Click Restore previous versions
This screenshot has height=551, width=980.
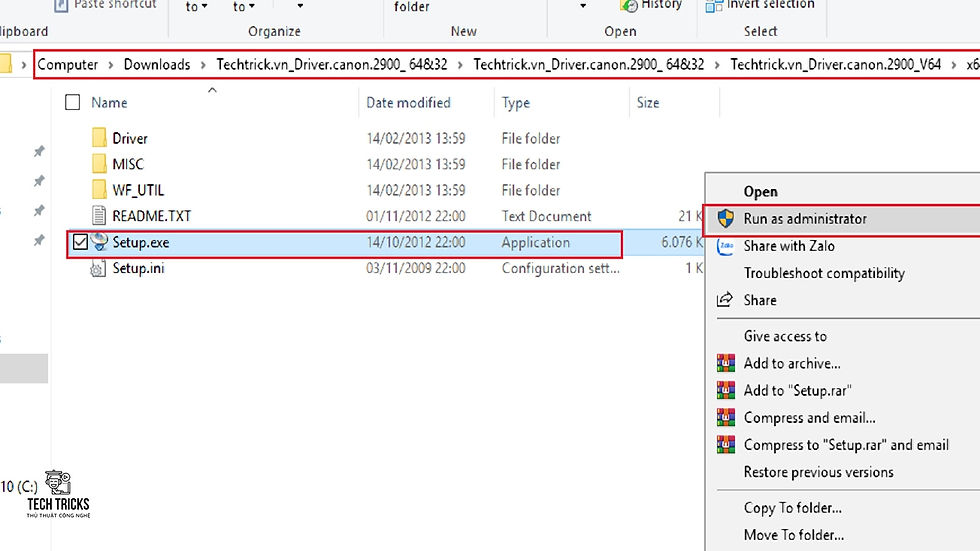(x=818, y=472)
